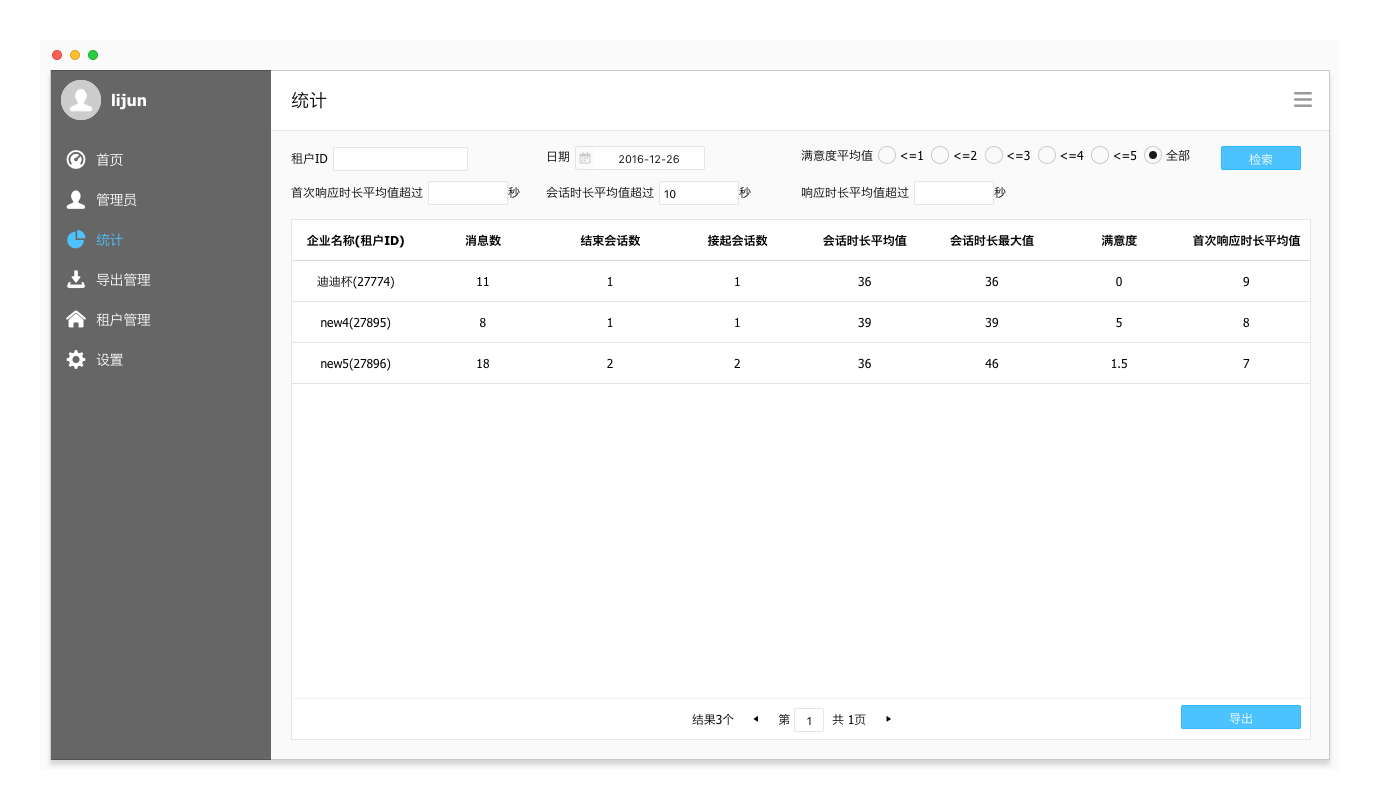Screen dimensions: 1380x810
Task: Focus the 响应时长平均值超过 input
Action: pyautogui.click(x=954, y=193)
